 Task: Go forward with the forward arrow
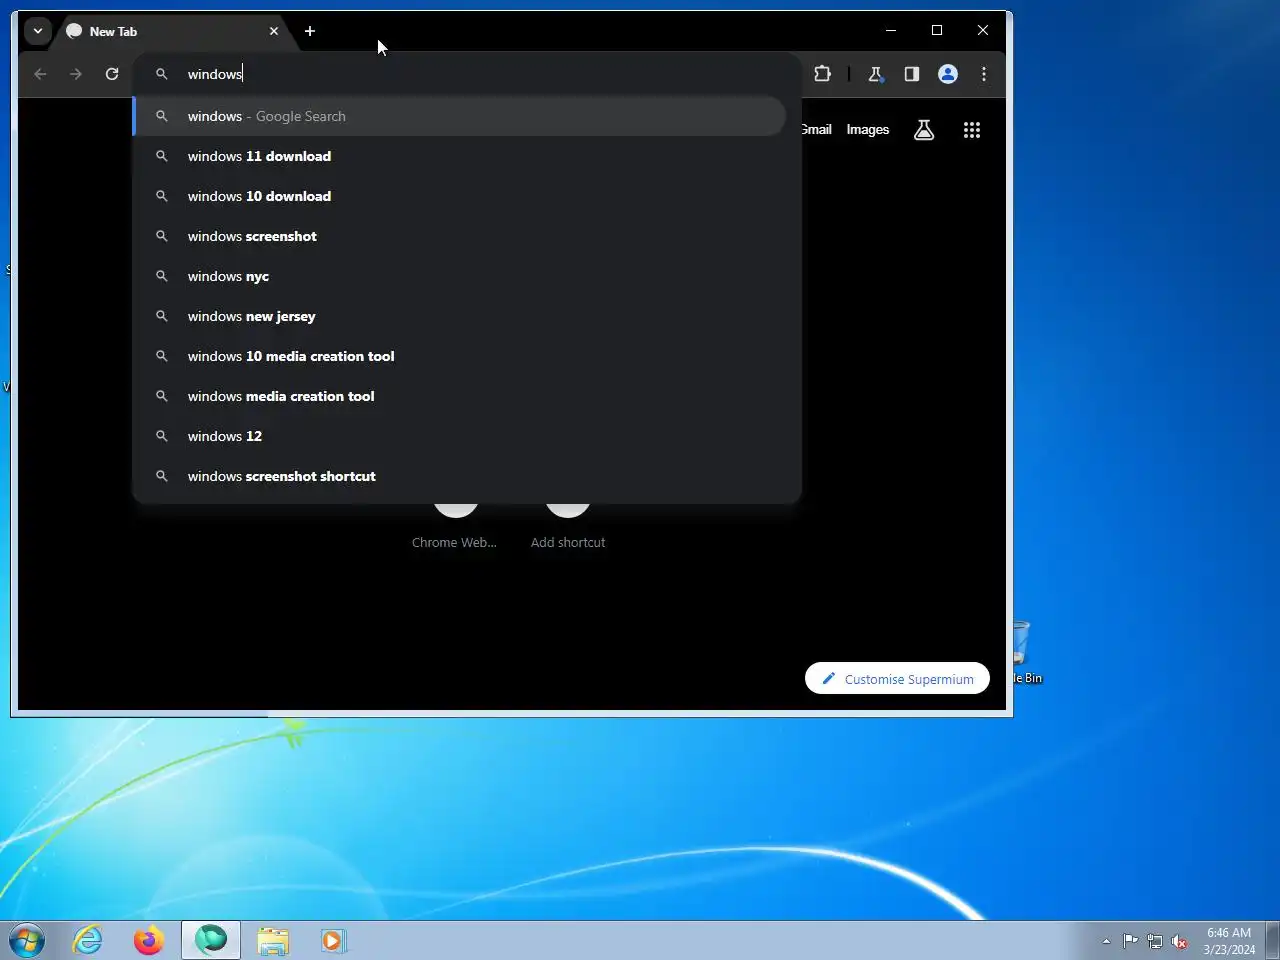[x=76, y=74]
